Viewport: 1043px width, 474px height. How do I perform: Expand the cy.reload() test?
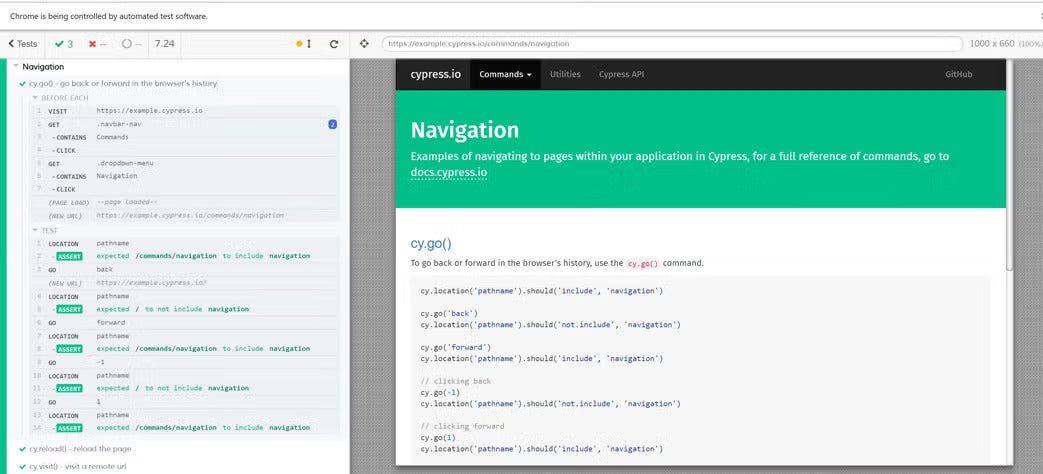[80, 449]
